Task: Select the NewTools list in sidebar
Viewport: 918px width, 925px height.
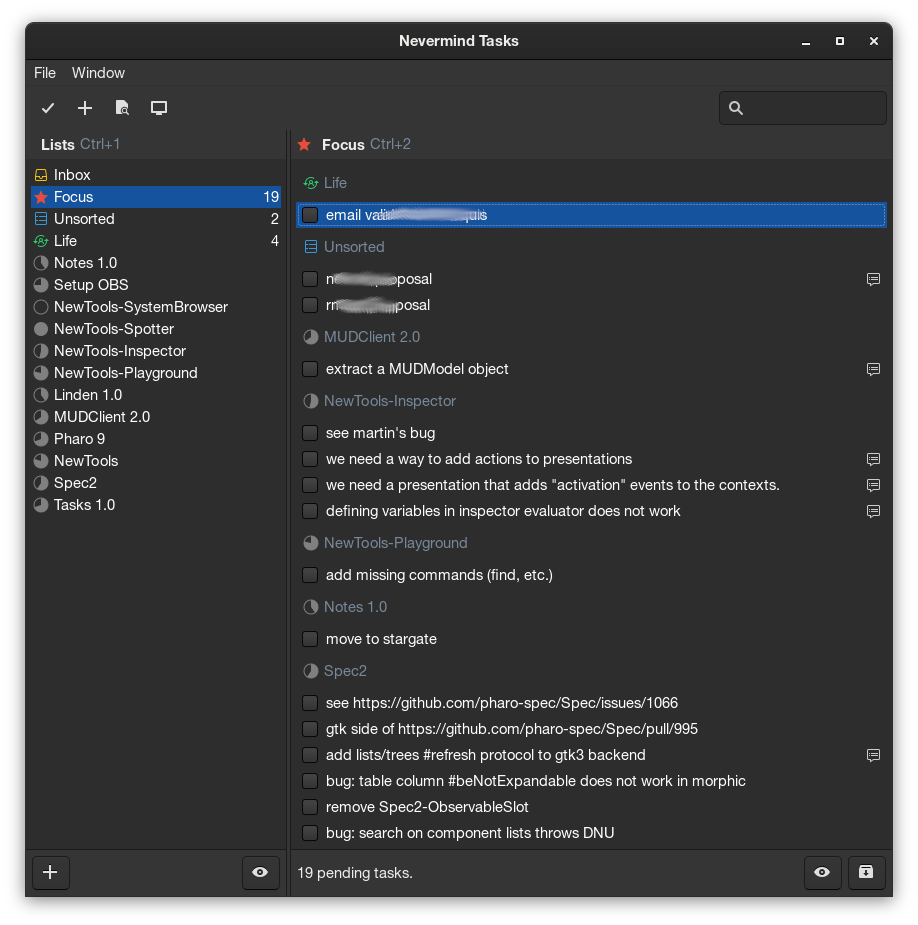Action: click(x=156, y=461)
